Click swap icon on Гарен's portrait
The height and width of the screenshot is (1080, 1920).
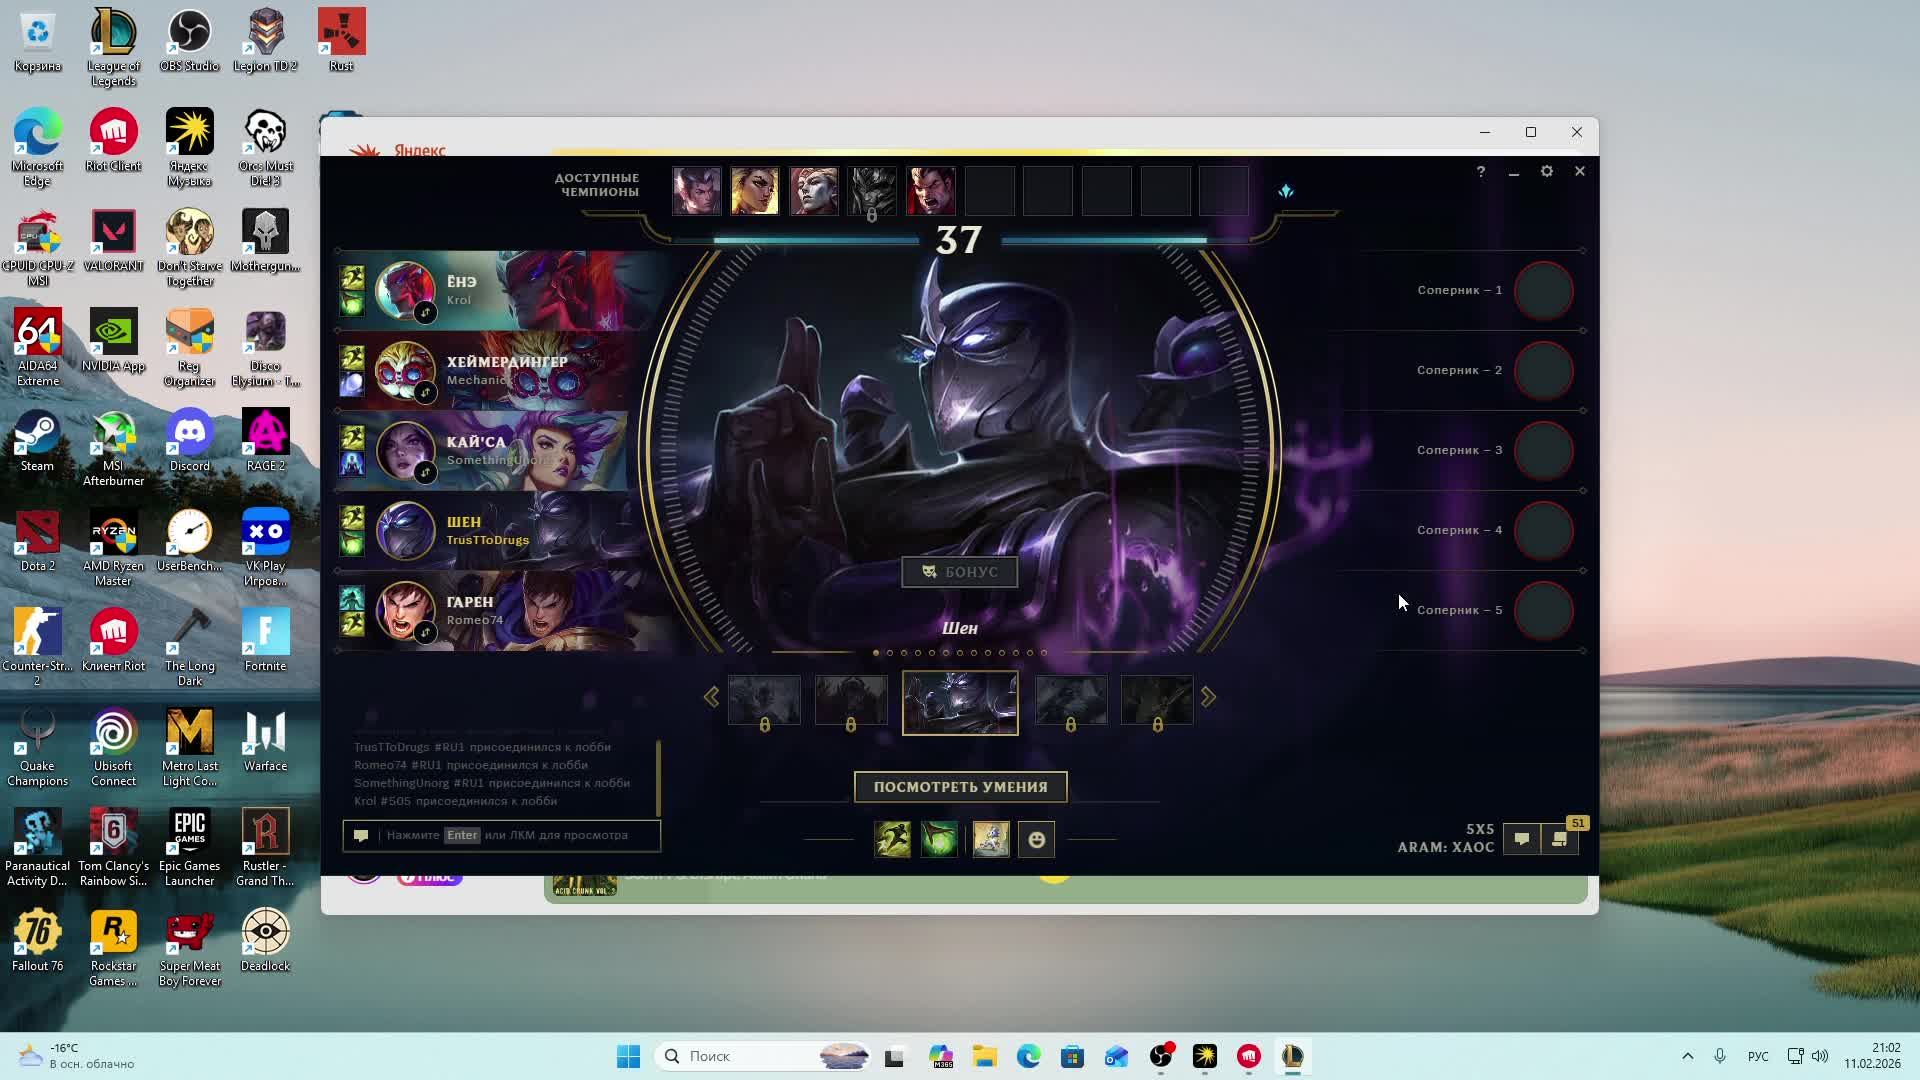point(425,633)
